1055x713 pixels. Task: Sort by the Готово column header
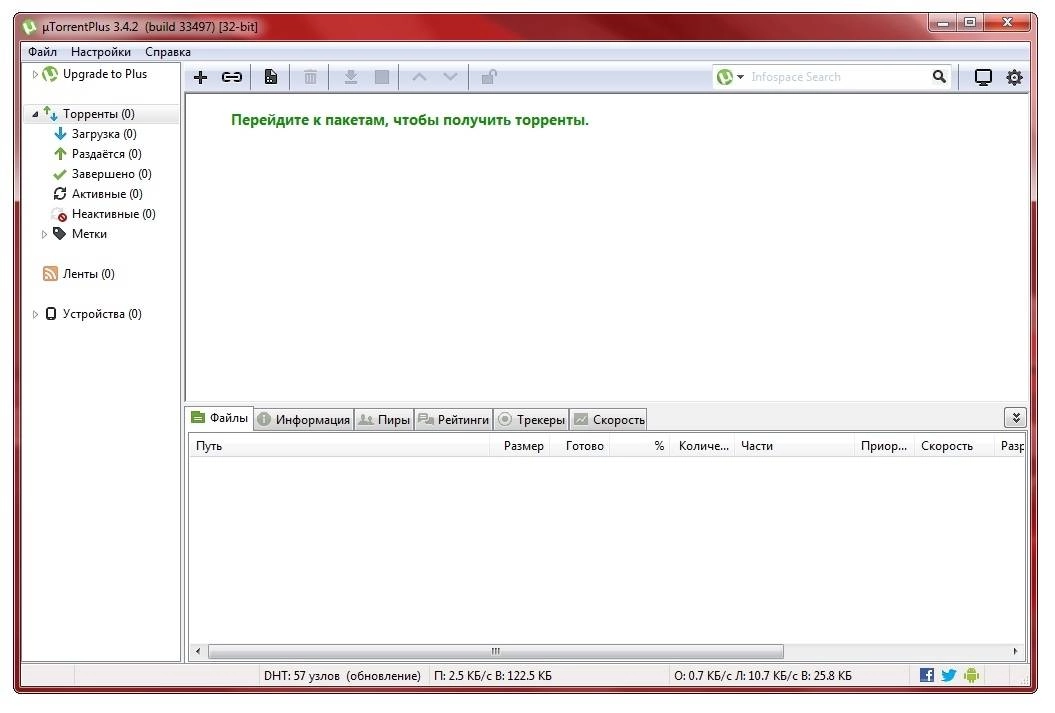(x=580, y=446)
